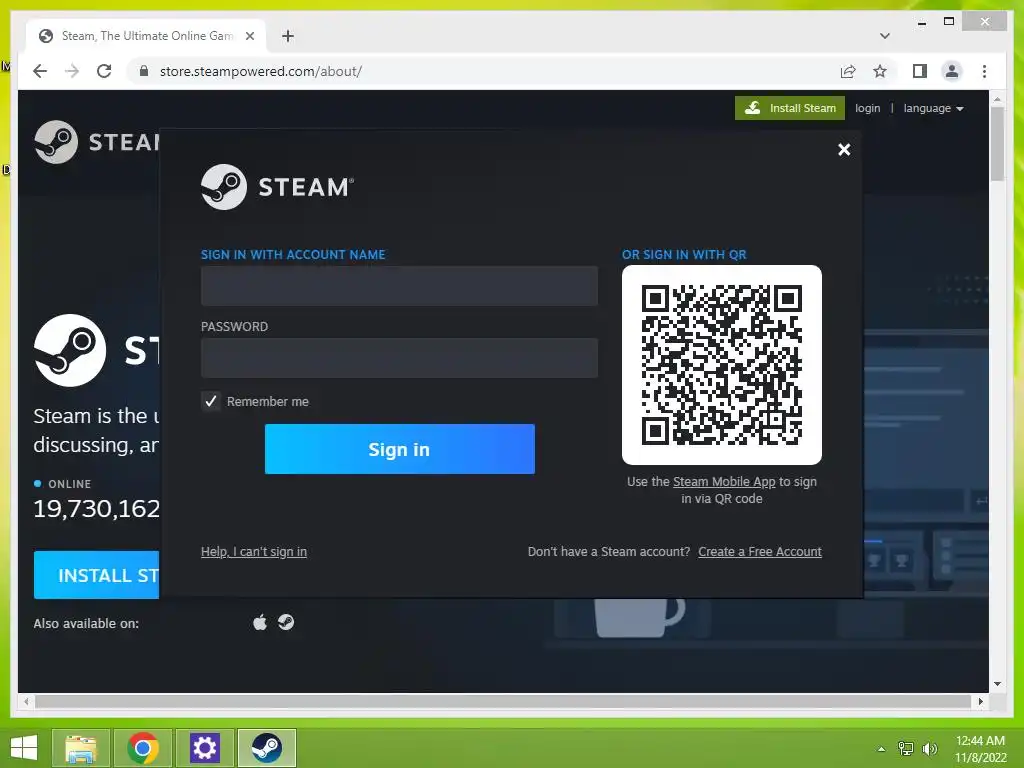Click the horizontal scrollbar thumb

[x=504, y=701]
